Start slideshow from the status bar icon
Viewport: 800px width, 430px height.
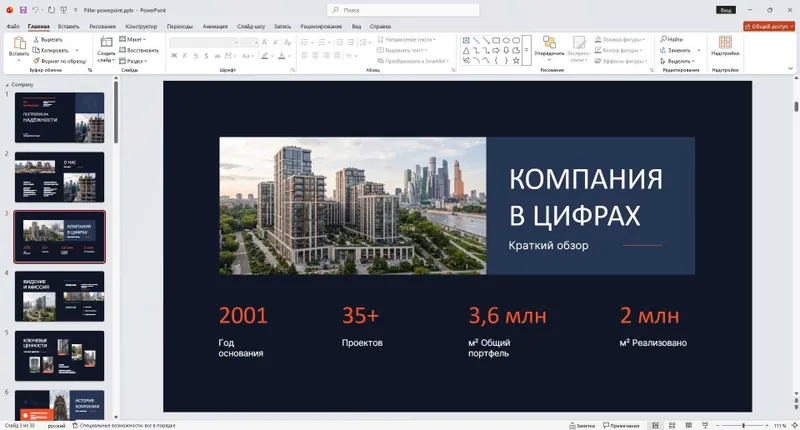(705, 425)
